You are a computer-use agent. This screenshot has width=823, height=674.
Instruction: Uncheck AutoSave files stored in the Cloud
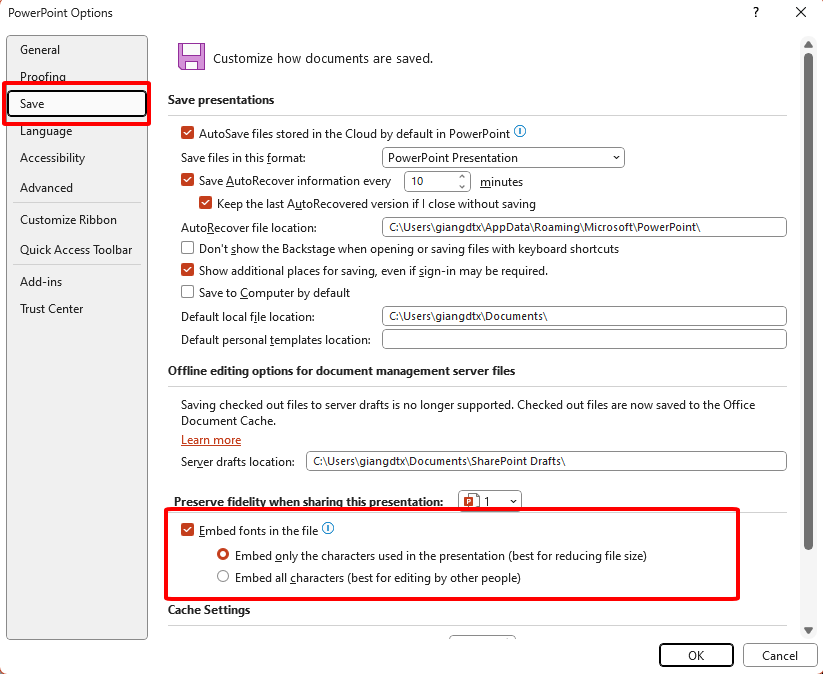(187, 133)
